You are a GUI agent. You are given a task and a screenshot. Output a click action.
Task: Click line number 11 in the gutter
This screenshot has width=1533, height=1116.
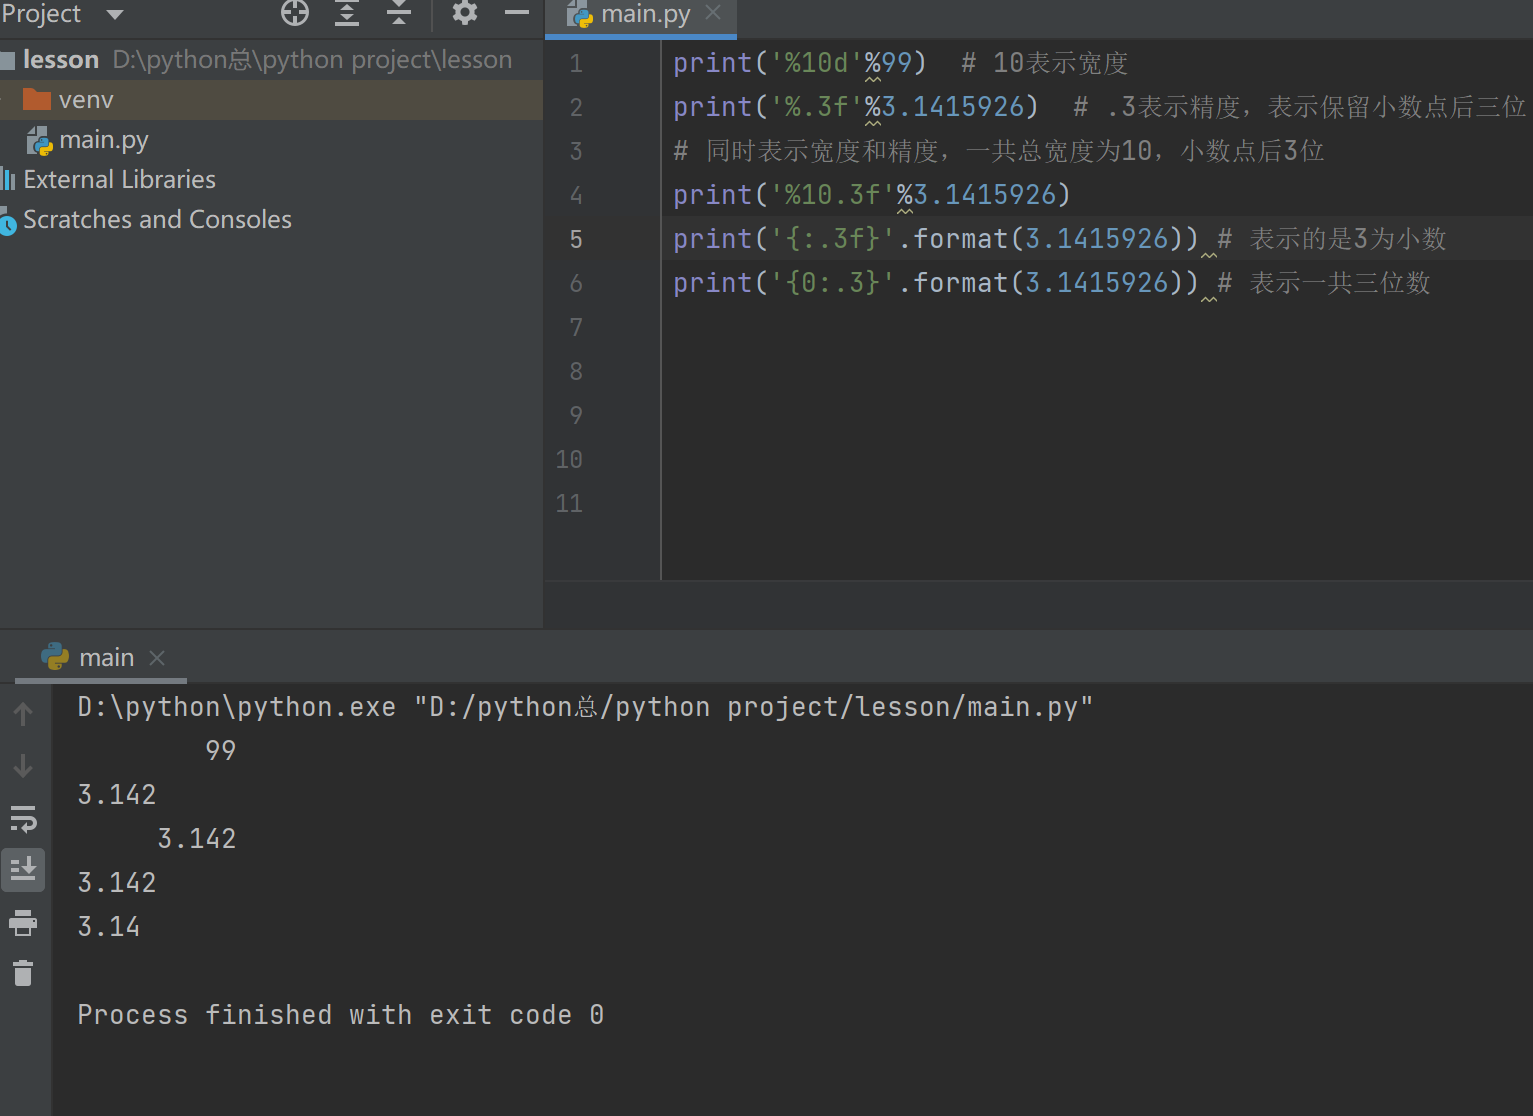569,504
